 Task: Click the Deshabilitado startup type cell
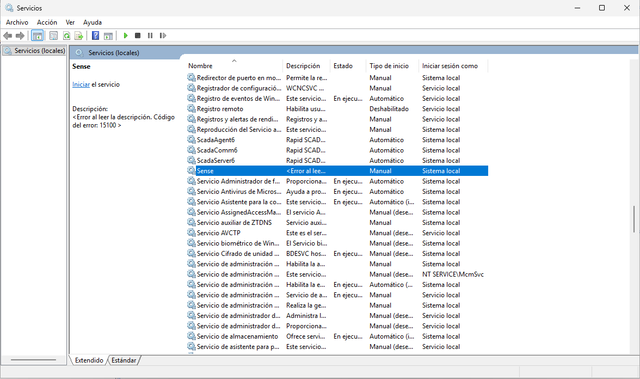click(389, 109)
